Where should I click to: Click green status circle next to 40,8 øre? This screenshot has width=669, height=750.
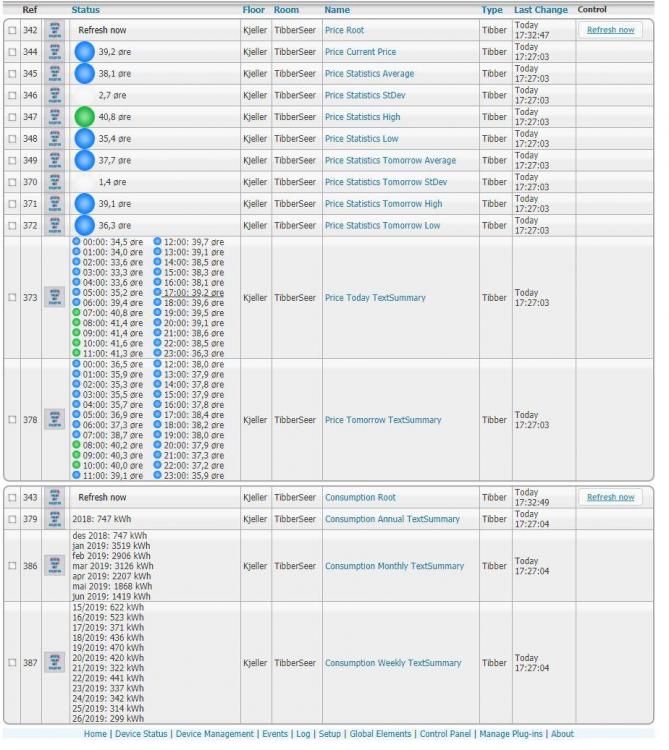click(85, 117)
